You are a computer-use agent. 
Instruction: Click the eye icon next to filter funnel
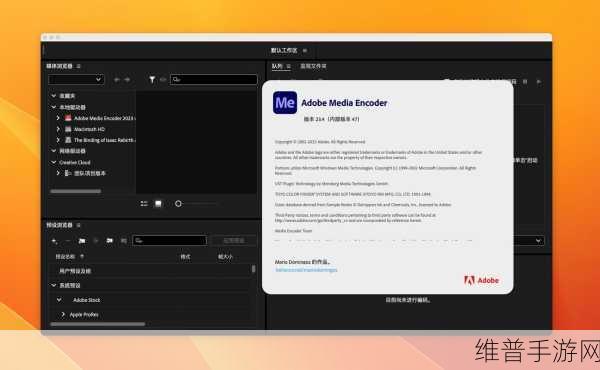point(163,80)
